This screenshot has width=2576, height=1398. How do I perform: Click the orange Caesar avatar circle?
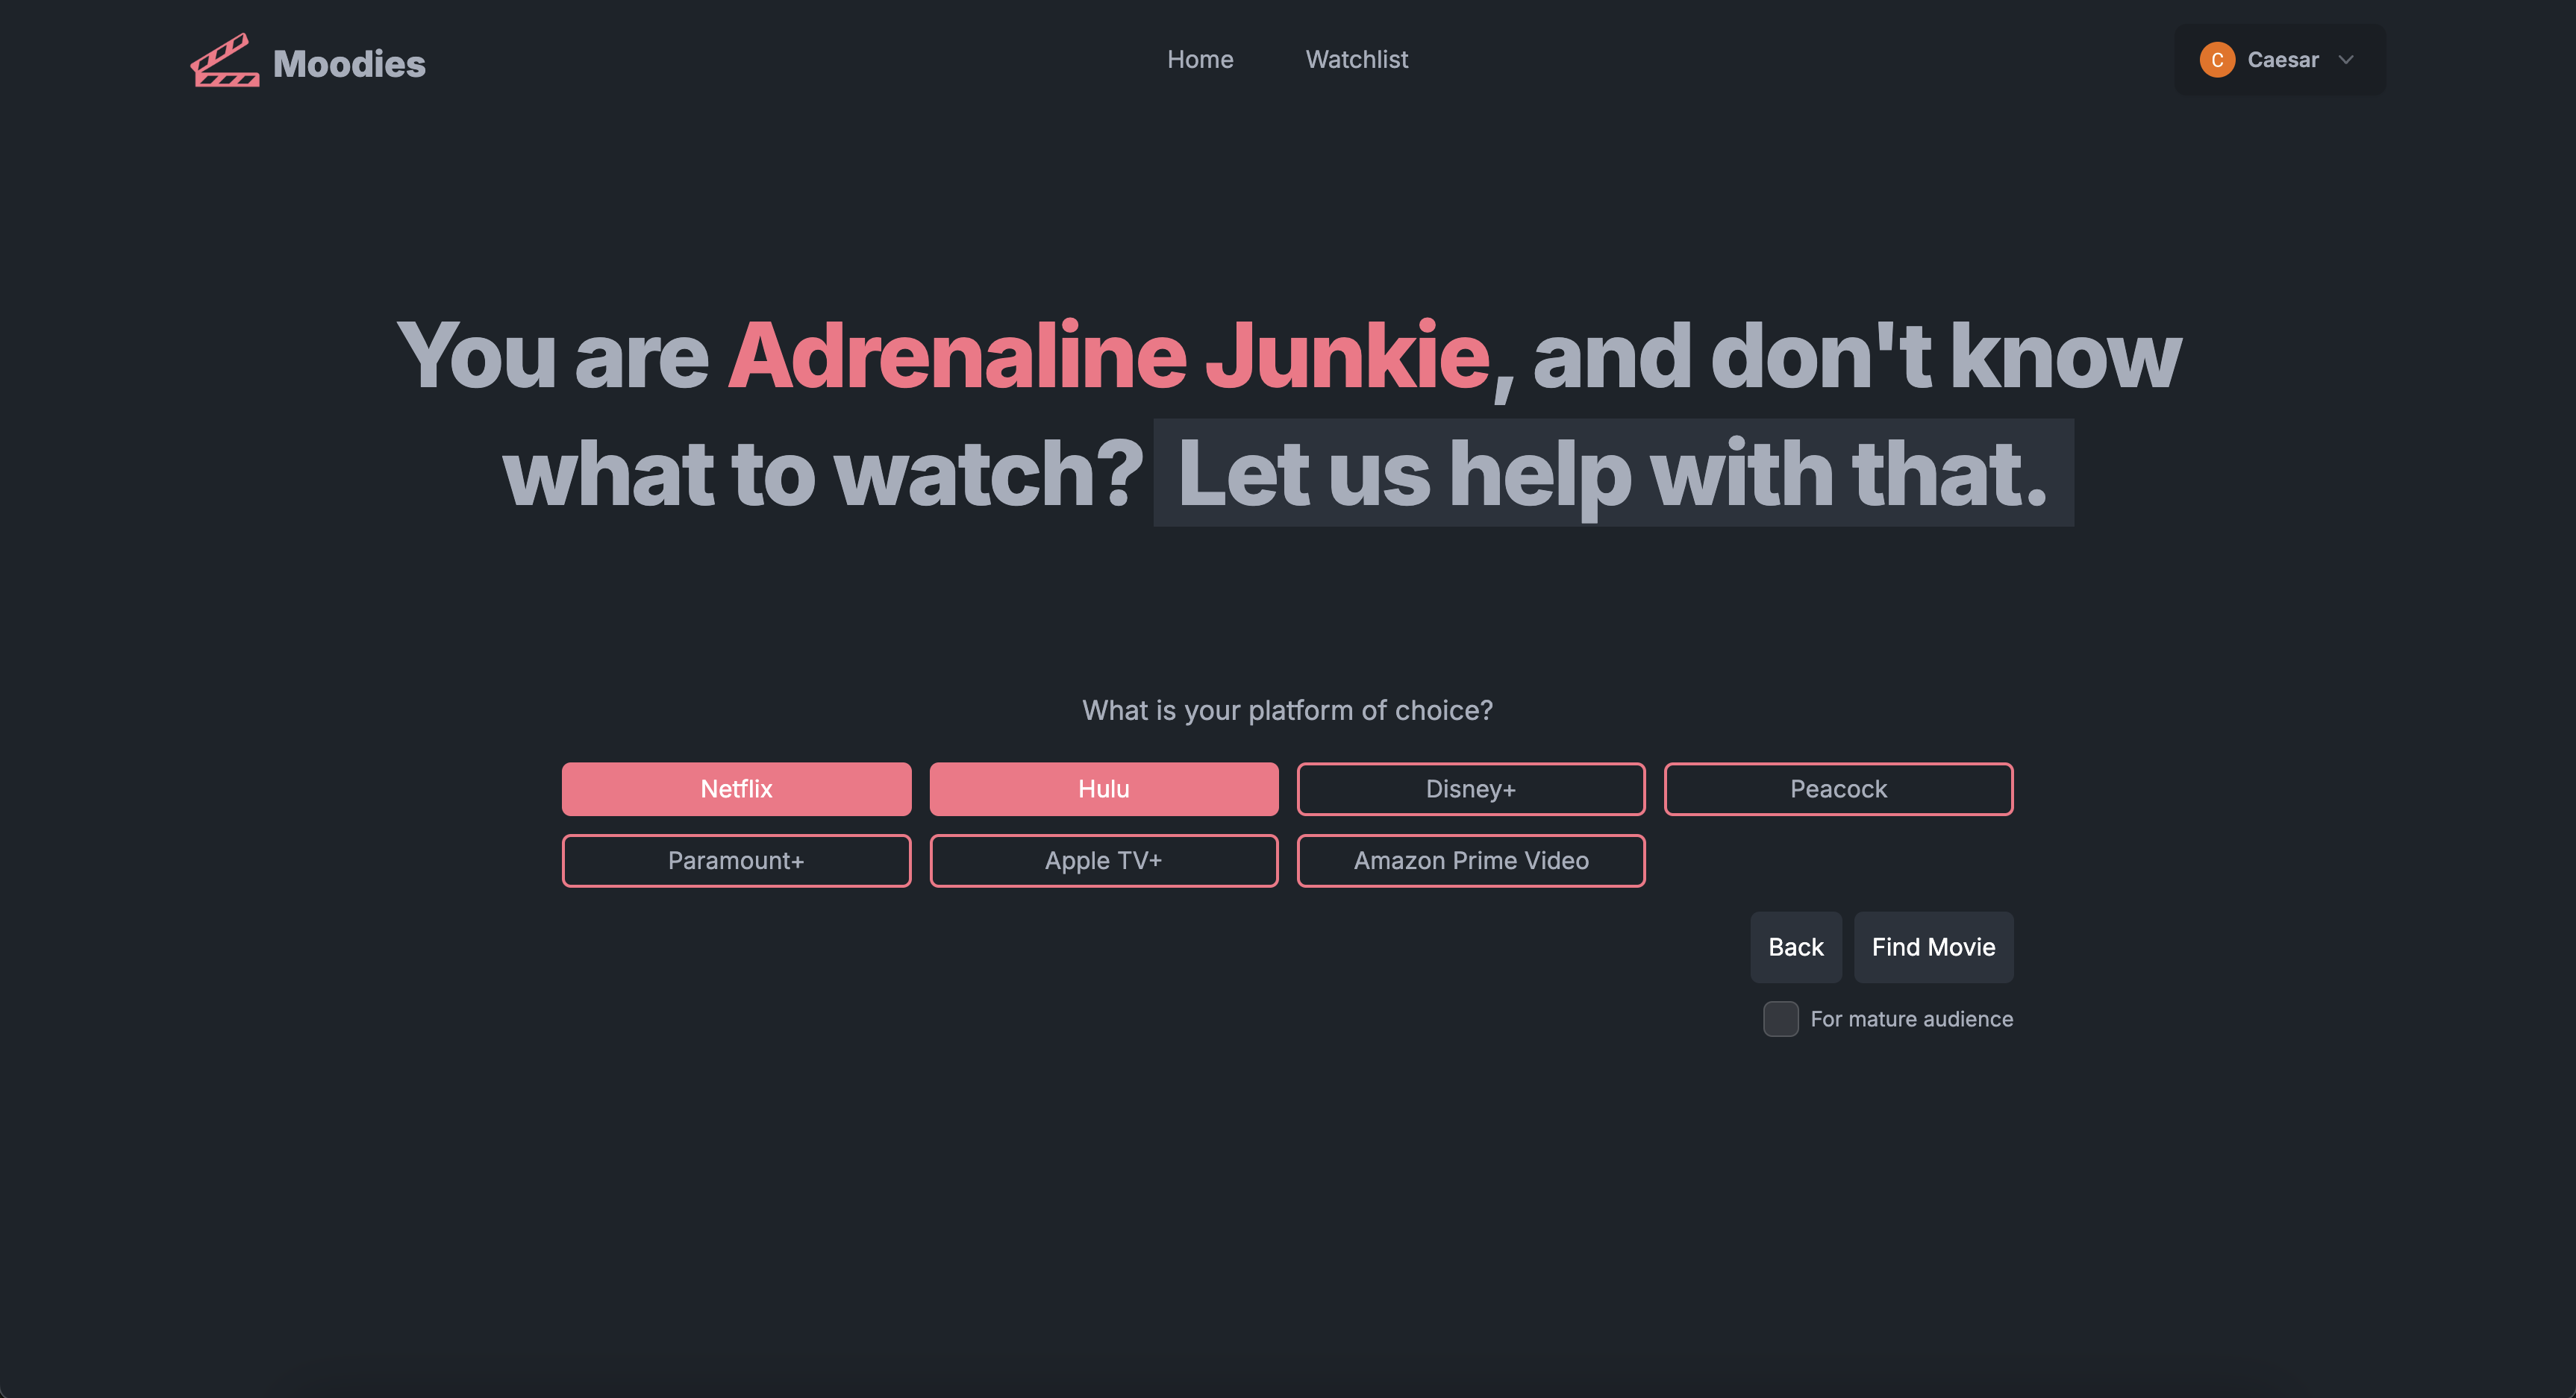[x=2216, y=60]
